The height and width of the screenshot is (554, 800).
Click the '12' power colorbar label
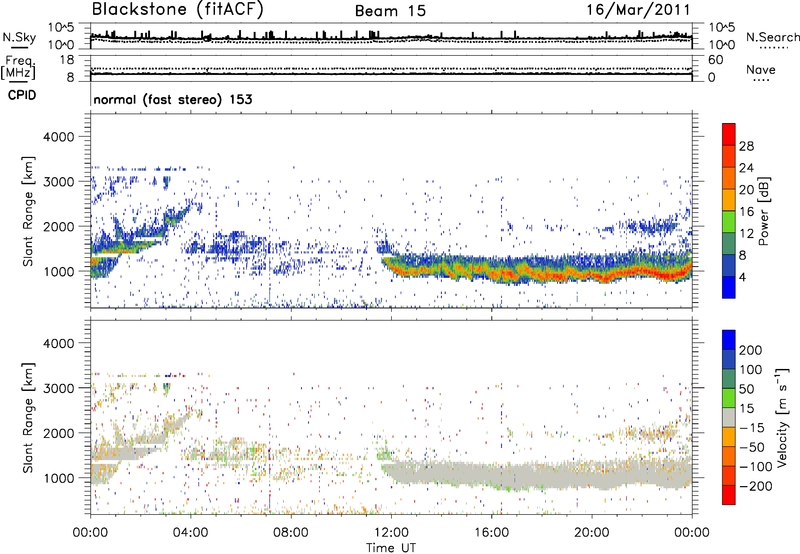[746, 234]
